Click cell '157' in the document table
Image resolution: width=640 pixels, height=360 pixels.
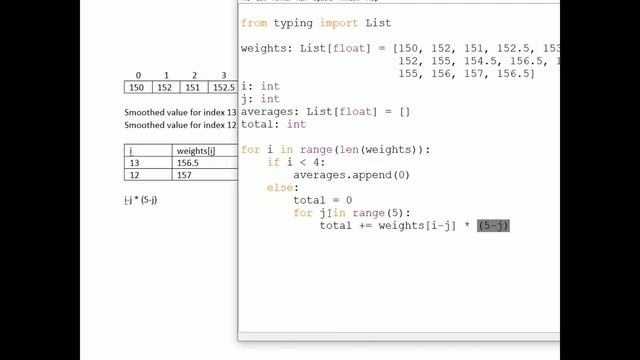click(x=204, y=175)
